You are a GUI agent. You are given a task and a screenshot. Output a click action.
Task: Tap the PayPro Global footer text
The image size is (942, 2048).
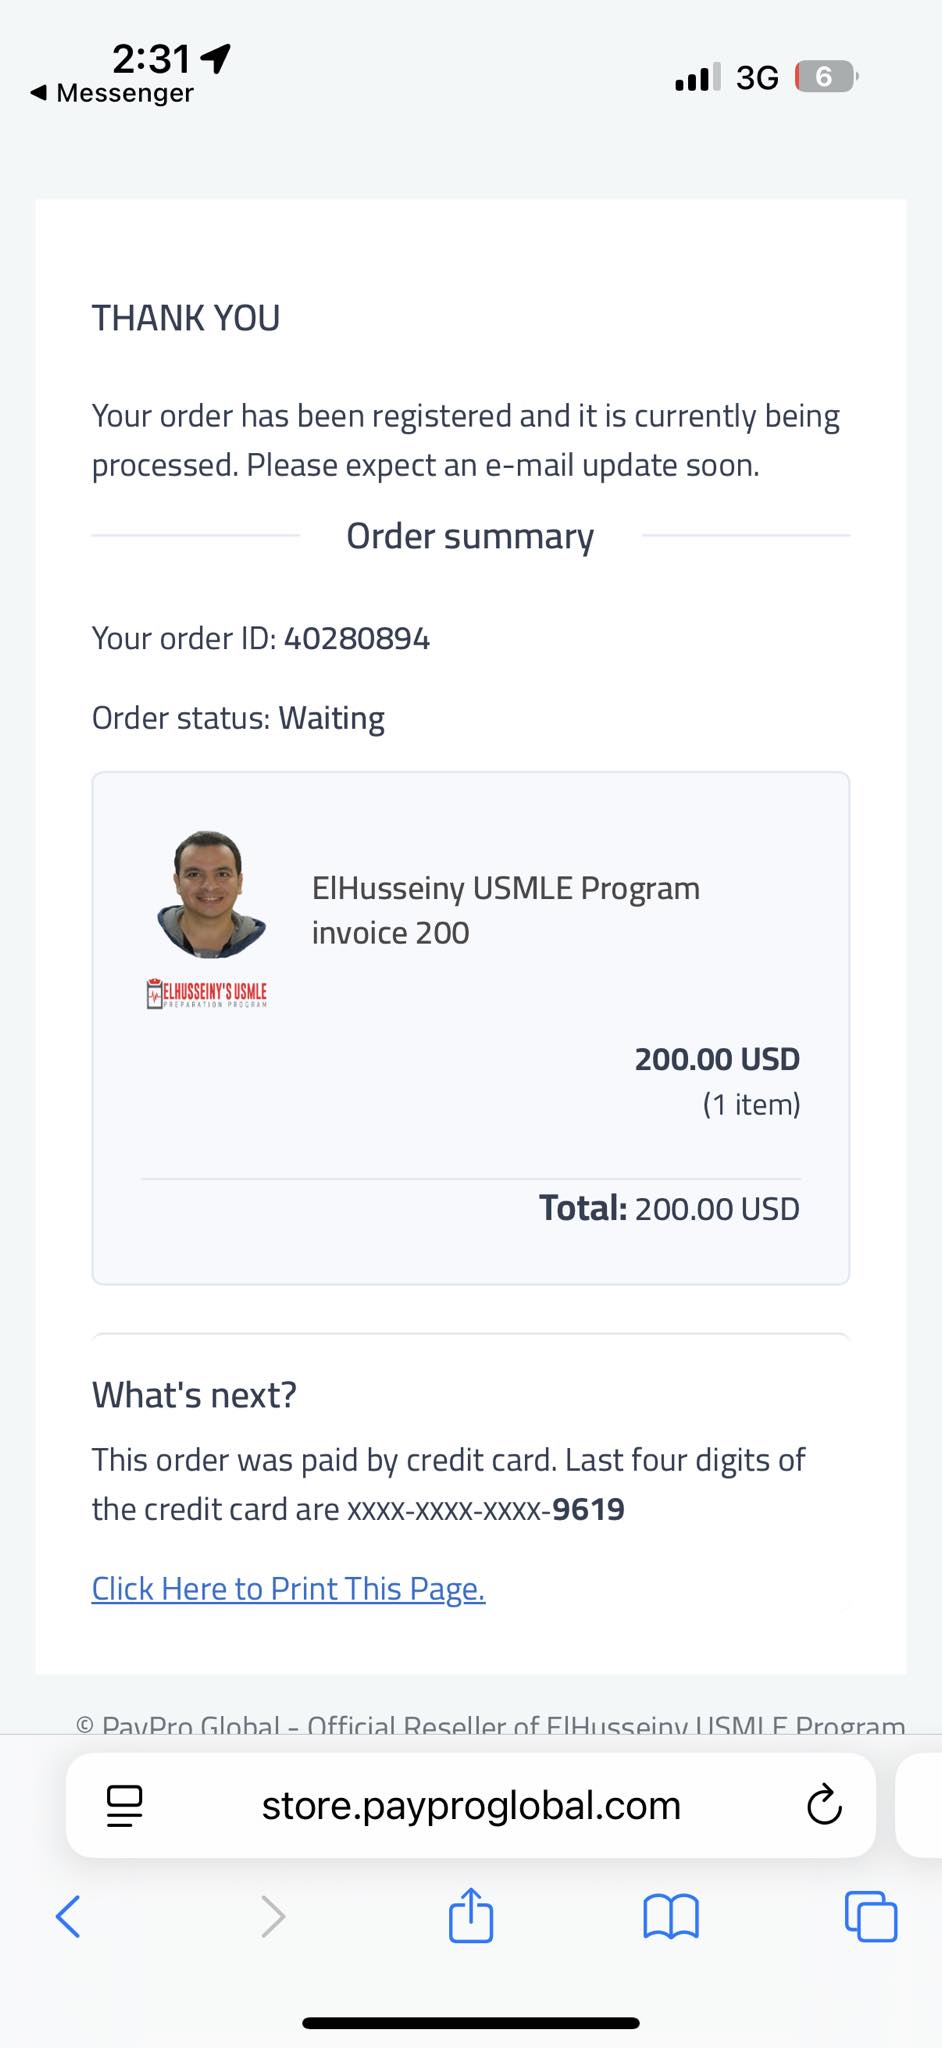point(490,1724)
